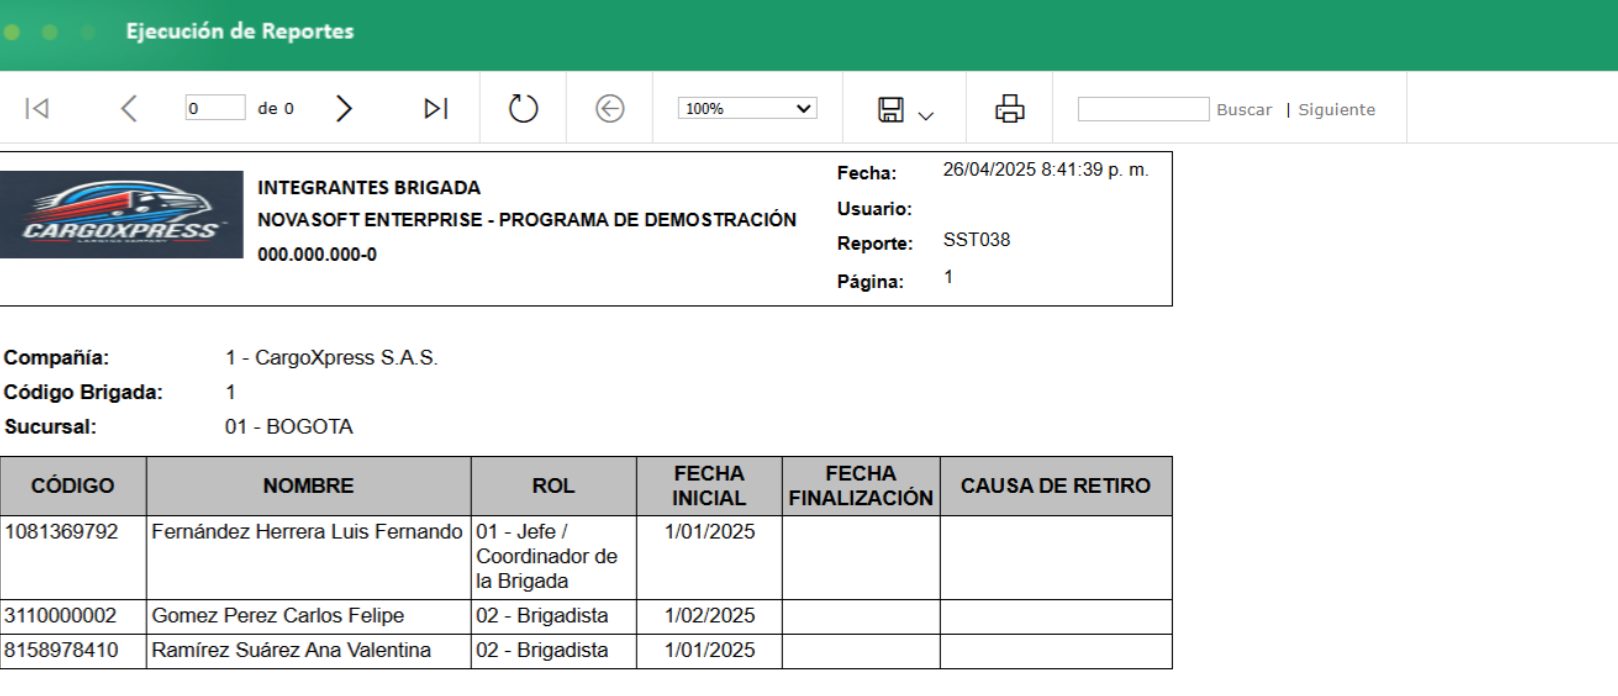Click the search text field
The width and height of the screenshot is (1618, 696).
1143,109
